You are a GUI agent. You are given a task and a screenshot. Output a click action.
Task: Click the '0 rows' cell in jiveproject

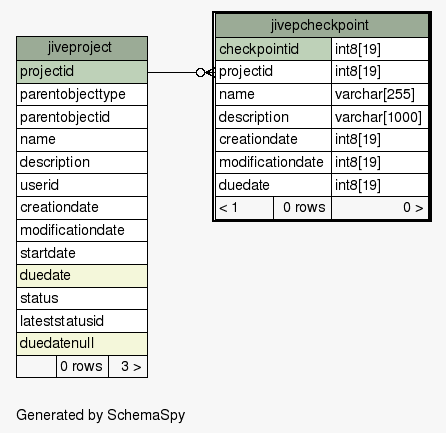pyautogui.click(x=82, y=367)
